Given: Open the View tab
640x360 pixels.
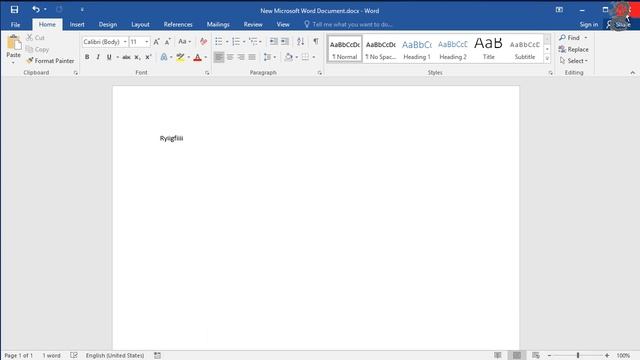Looking at the screenshot, I should tap(283, 24).
